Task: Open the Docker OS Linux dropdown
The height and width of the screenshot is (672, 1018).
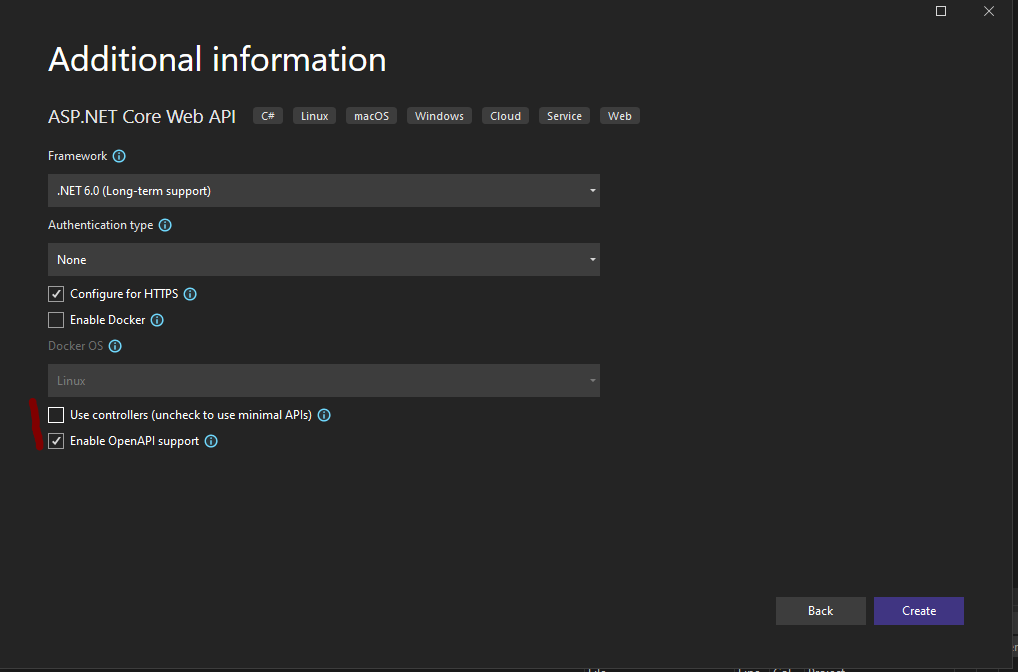Action: click(x=324, y=381)
